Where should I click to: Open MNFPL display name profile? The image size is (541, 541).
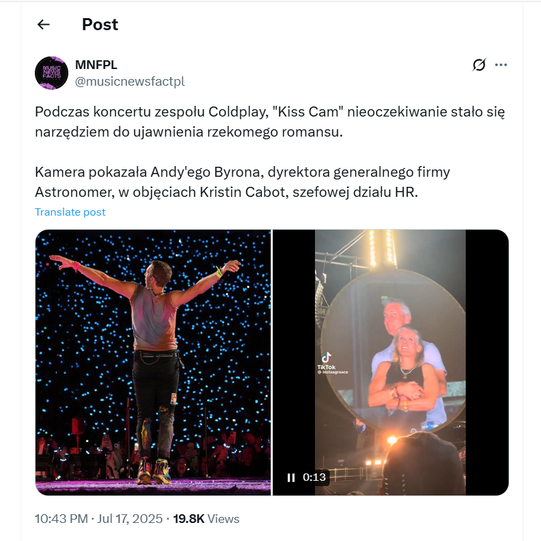pos(96,65)
